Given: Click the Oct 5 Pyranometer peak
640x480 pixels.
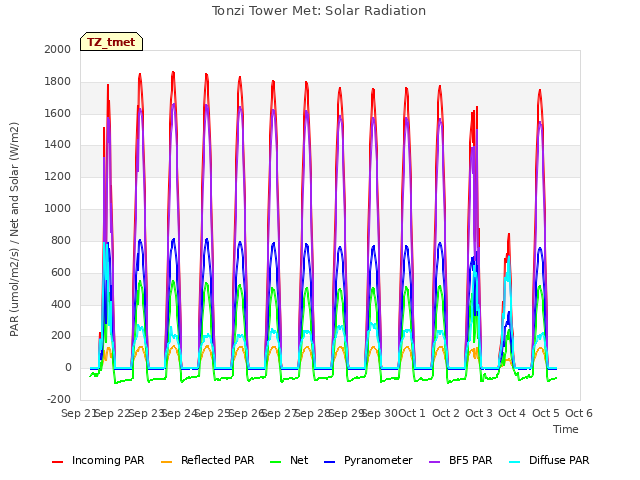Looking at the screenshot, I should point(540,248).
